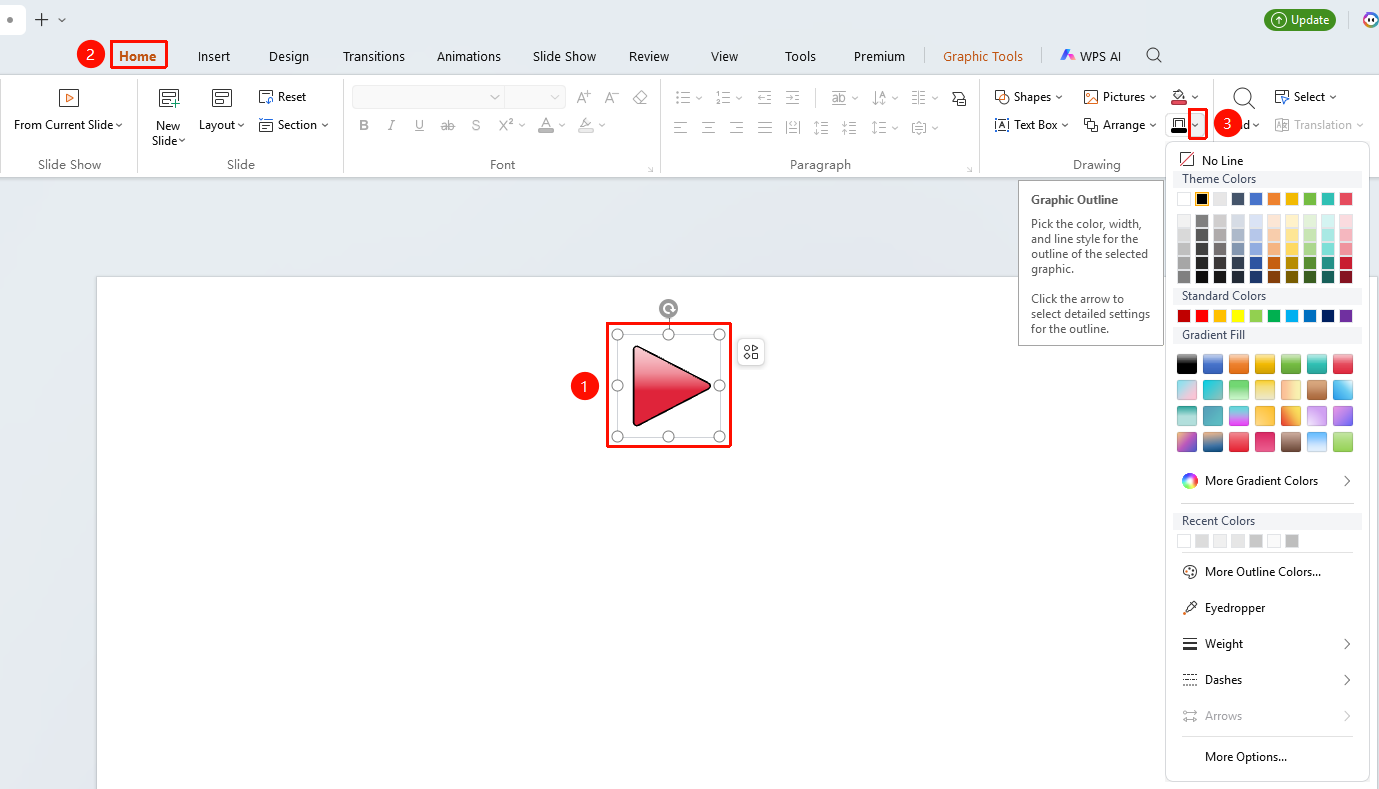Click the numbered list icon
1379x789 pixels.
[x=723, y=97]
